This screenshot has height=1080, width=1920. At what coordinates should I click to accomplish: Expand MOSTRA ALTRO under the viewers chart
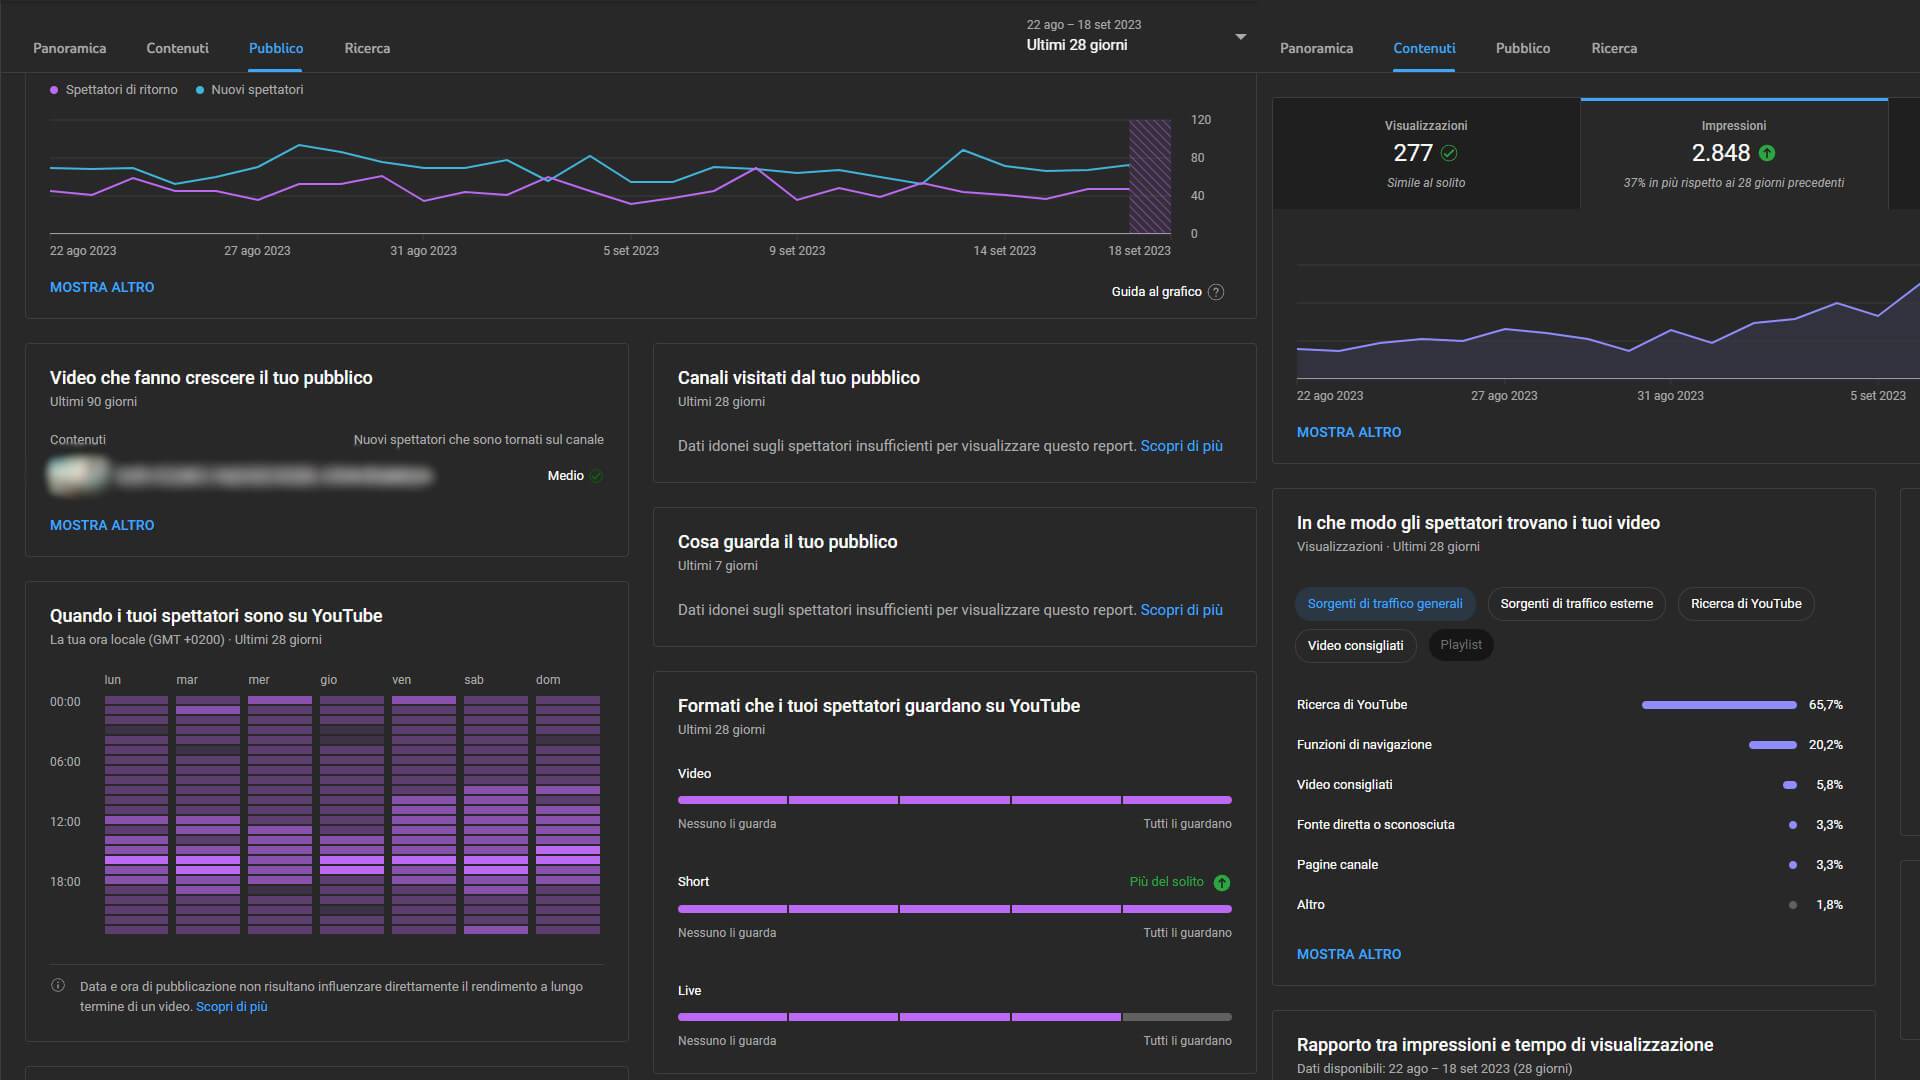tap(102, 287)
